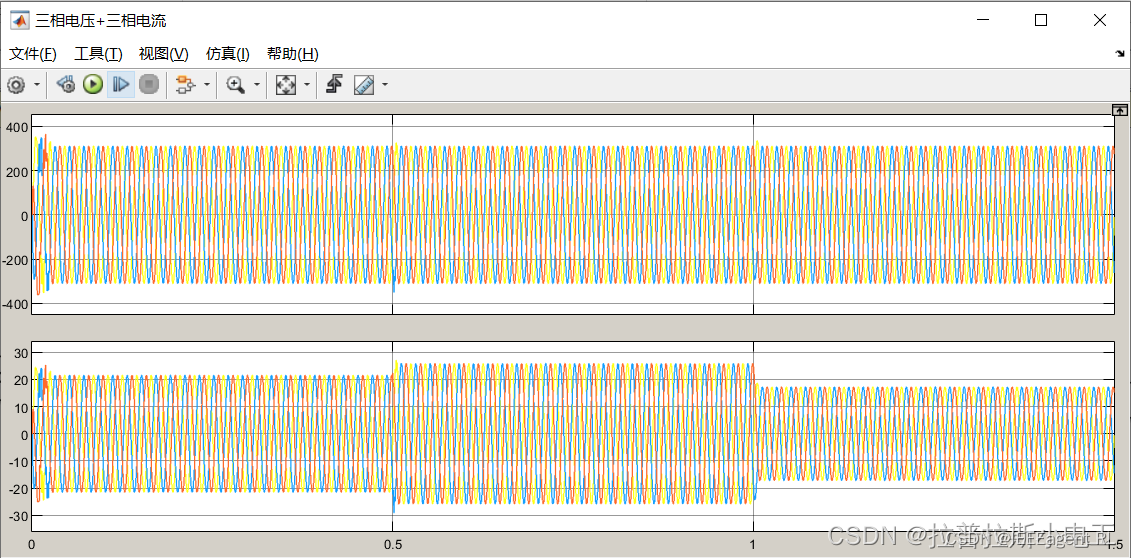Select the zoom magnifier tool
The image size is (1131, 558).
(x=235, y=85)
